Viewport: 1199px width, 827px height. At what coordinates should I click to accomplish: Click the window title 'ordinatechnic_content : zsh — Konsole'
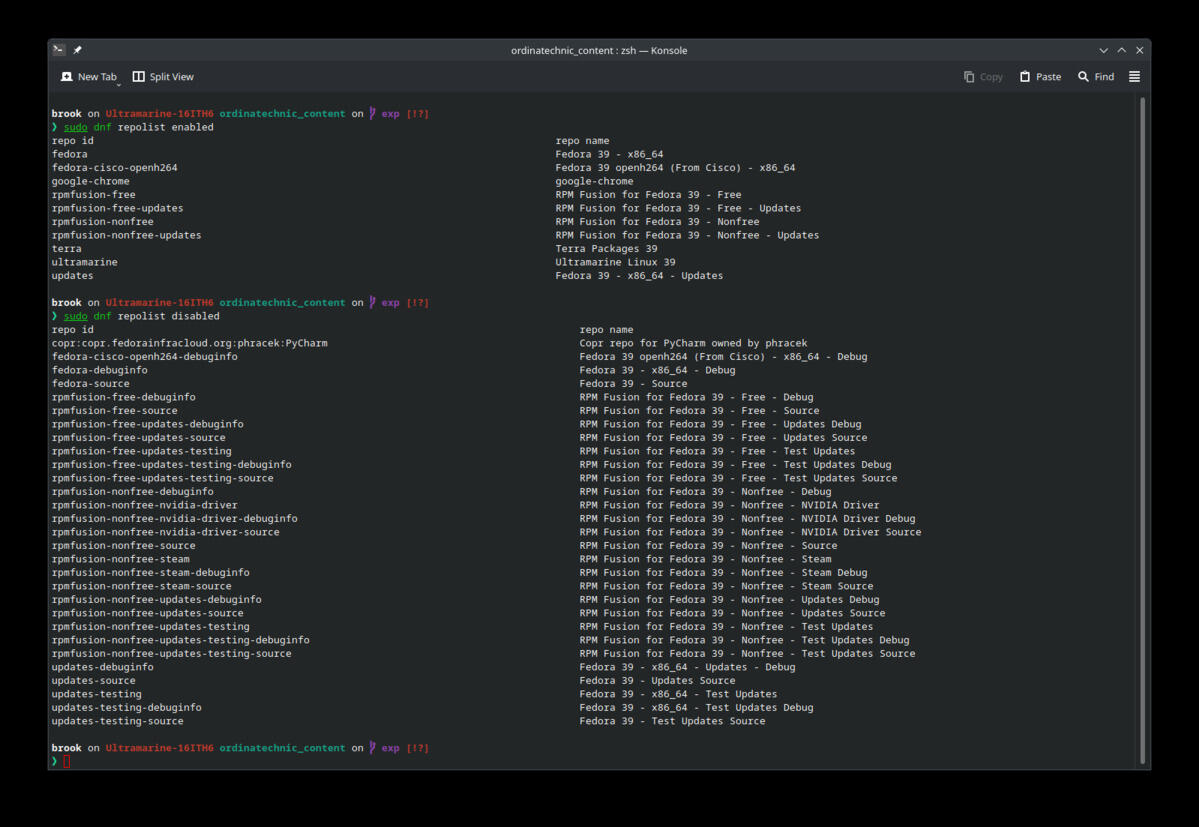(600, 50)
